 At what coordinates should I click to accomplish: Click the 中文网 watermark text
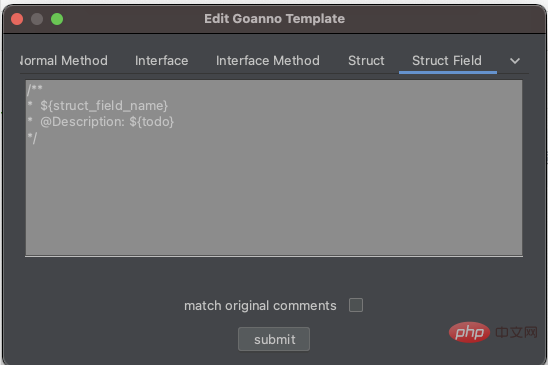(x=516, y=332)
